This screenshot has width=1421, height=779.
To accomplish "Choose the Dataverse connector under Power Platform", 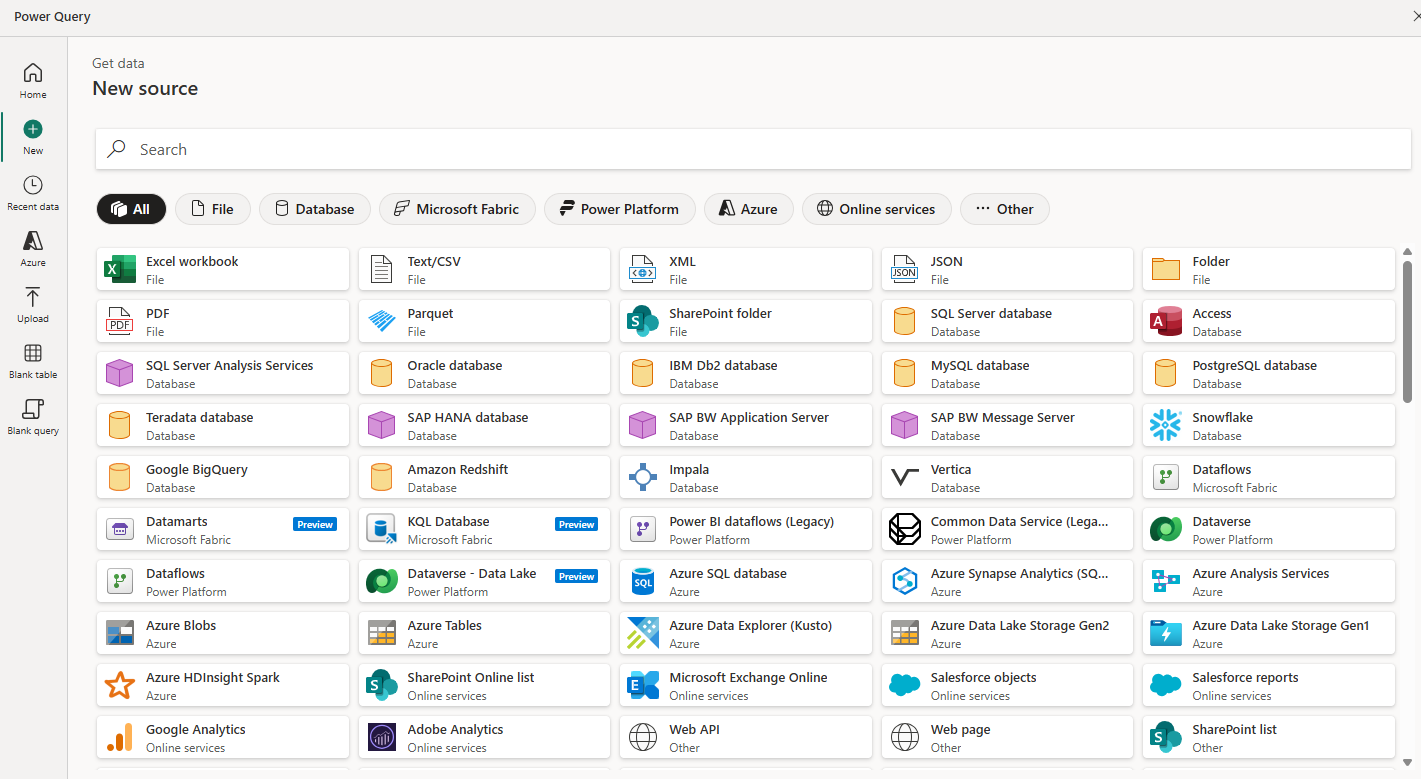I will (x=1268, y=528).
